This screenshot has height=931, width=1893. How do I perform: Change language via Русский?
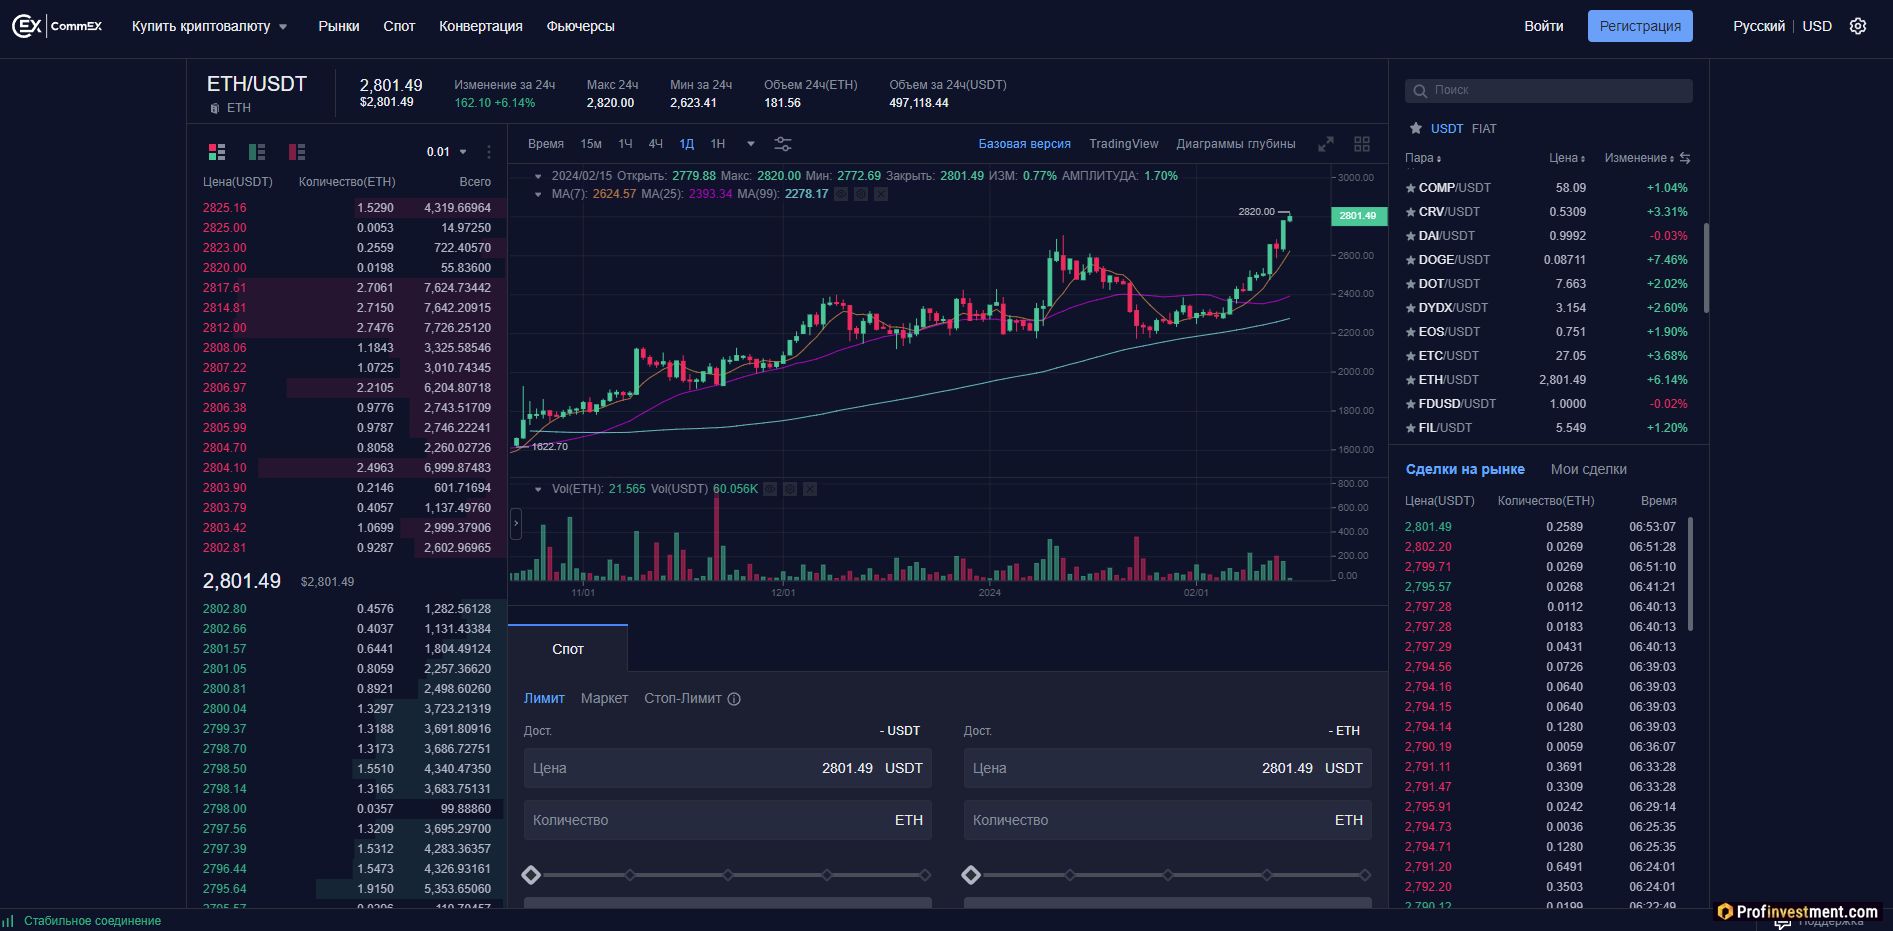pos(1759,26)
